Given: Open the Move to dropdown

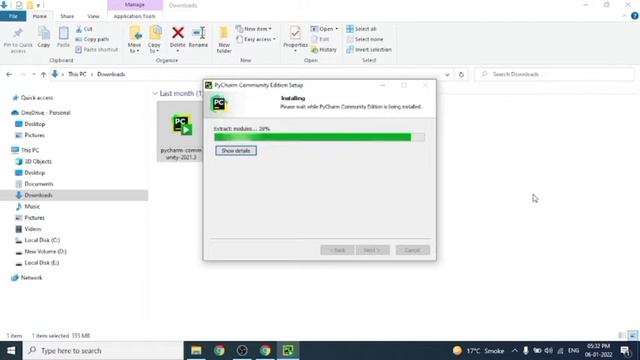Looking at the screenshot, I should coord(134,40).
